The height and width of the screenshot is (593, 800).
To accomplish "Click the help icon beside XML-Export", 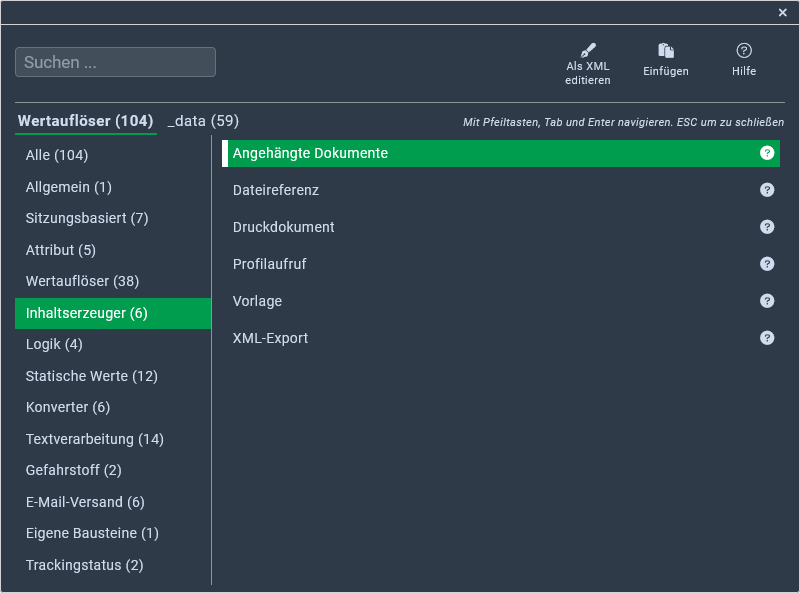I will point(767,338).
